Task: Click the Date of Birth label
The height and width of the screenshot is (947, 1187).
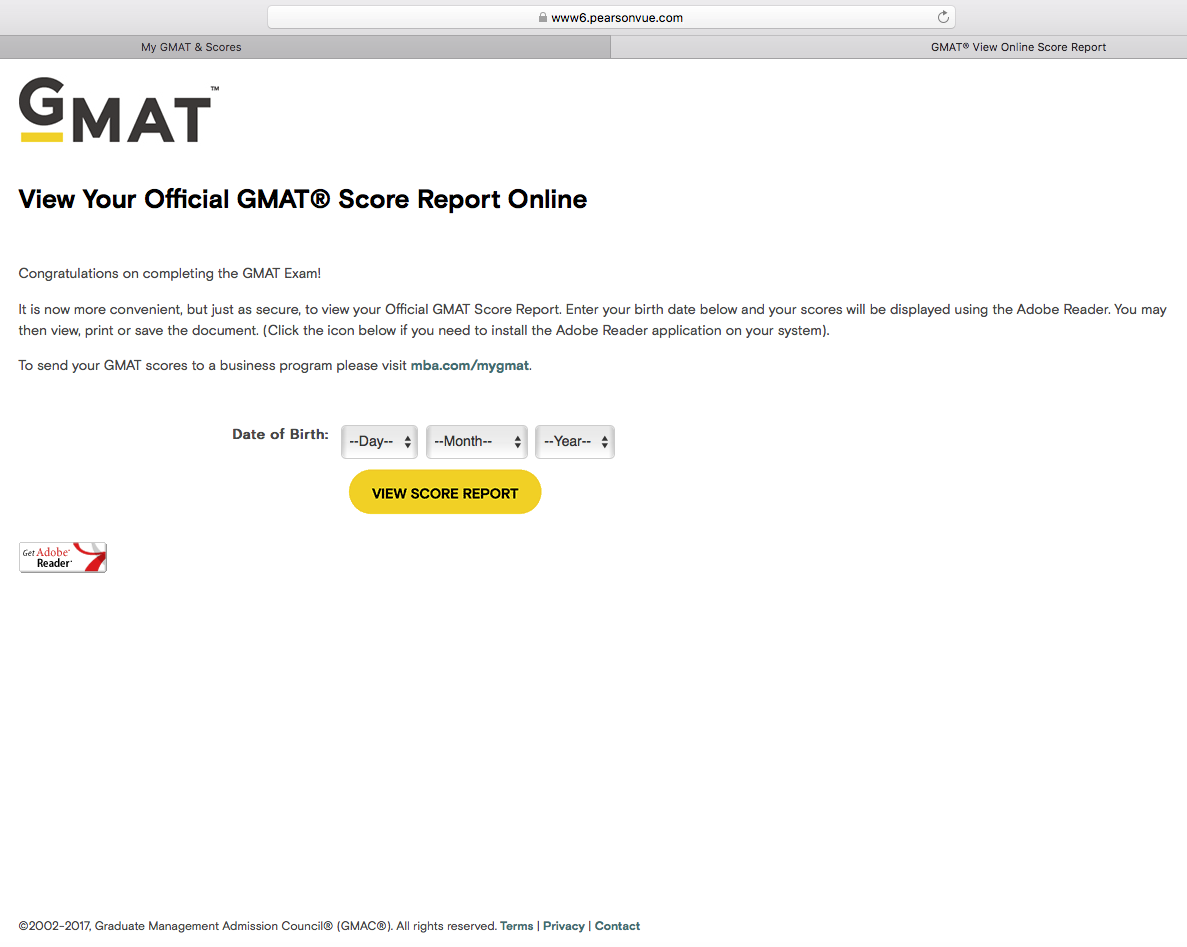Action: coord(280,435)
